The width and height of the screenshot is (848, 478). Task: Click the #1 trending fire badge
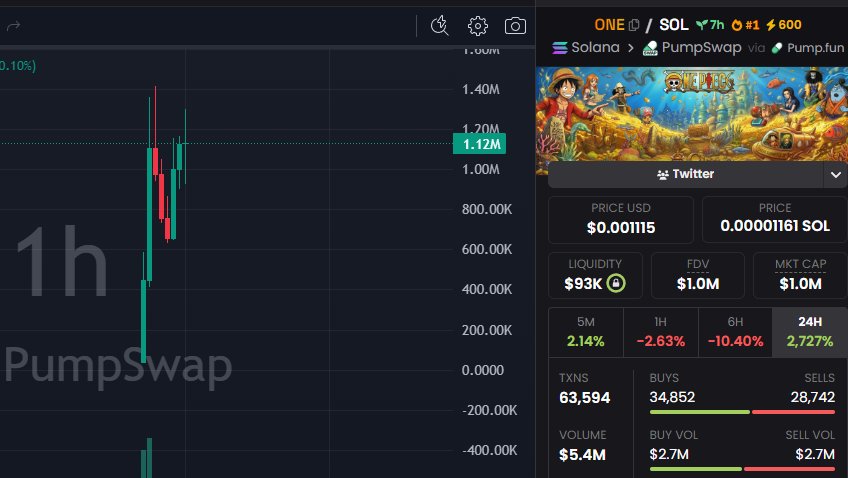745,25
